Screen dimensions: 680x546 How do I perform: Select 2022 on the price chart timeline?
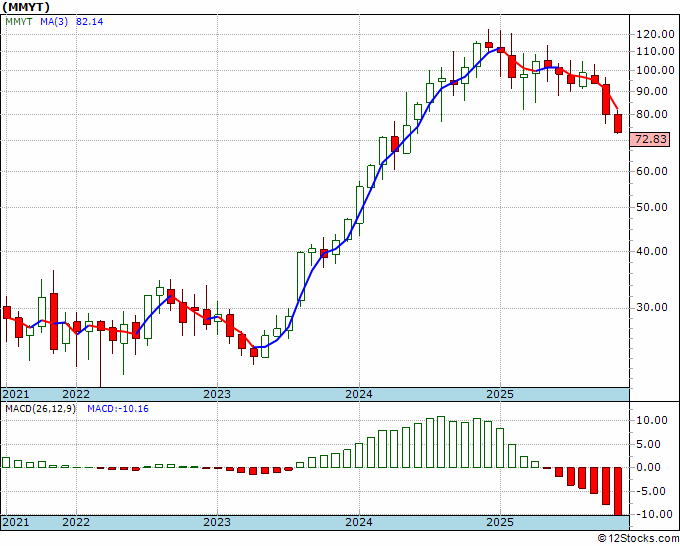[76, 395]
